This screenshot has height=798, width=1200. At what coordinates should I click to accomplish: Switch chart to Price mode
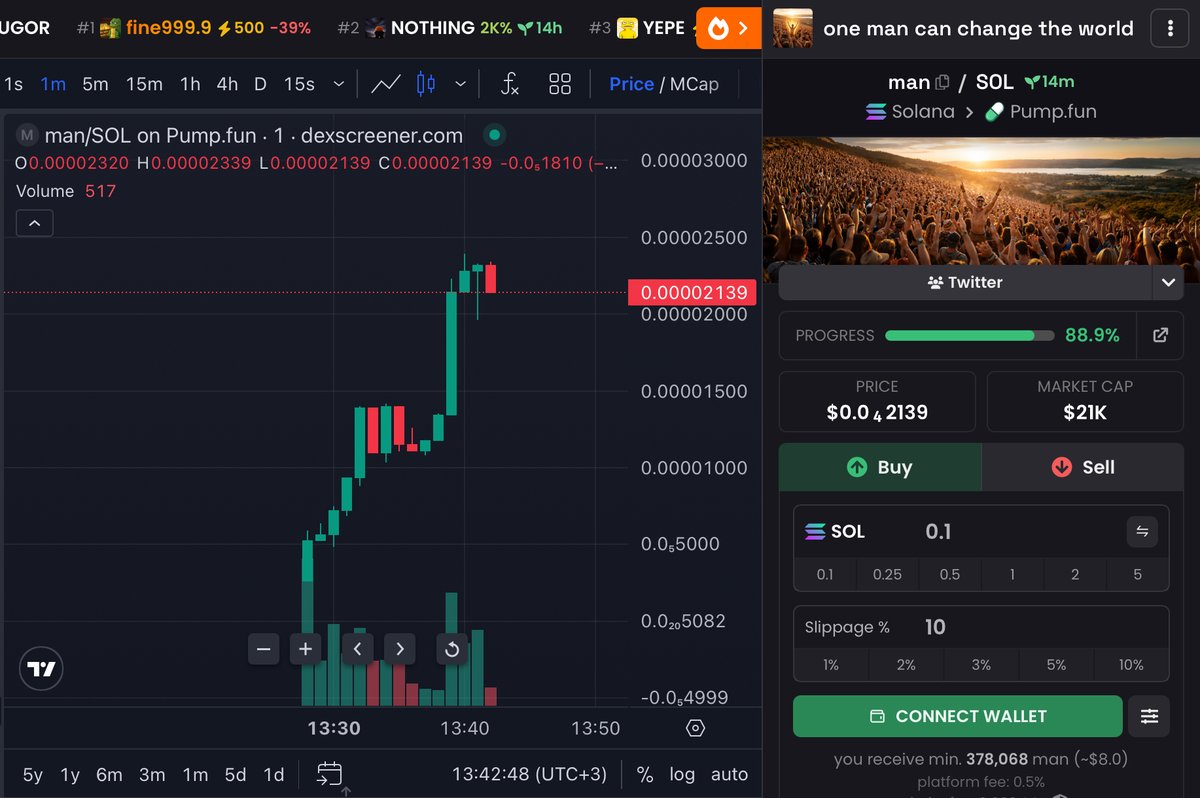631,84
